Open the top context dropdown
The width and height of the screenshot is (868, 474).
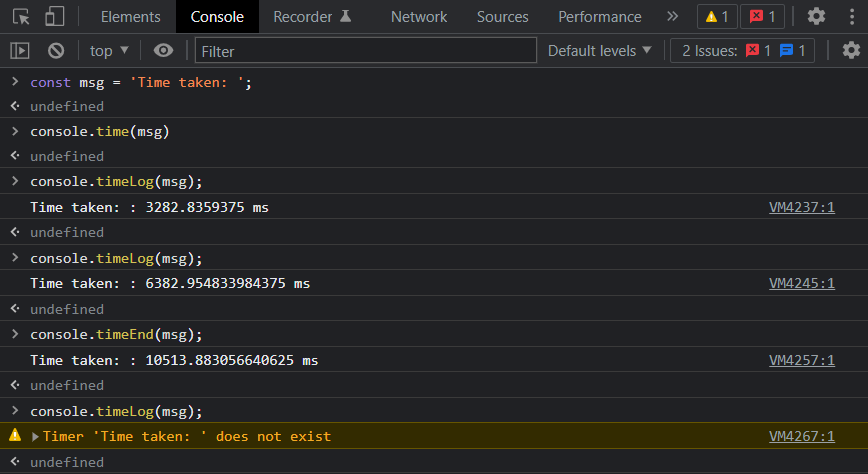click(x=109, y=51)
